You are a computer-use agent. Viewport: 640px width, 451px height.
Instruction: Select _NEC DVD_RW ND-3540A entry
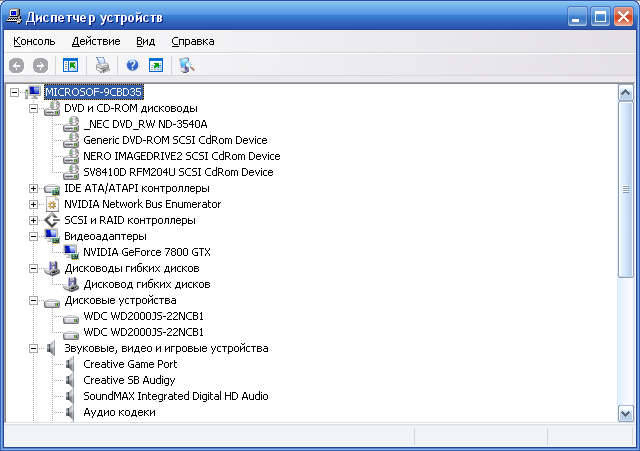tap(145, 124)
